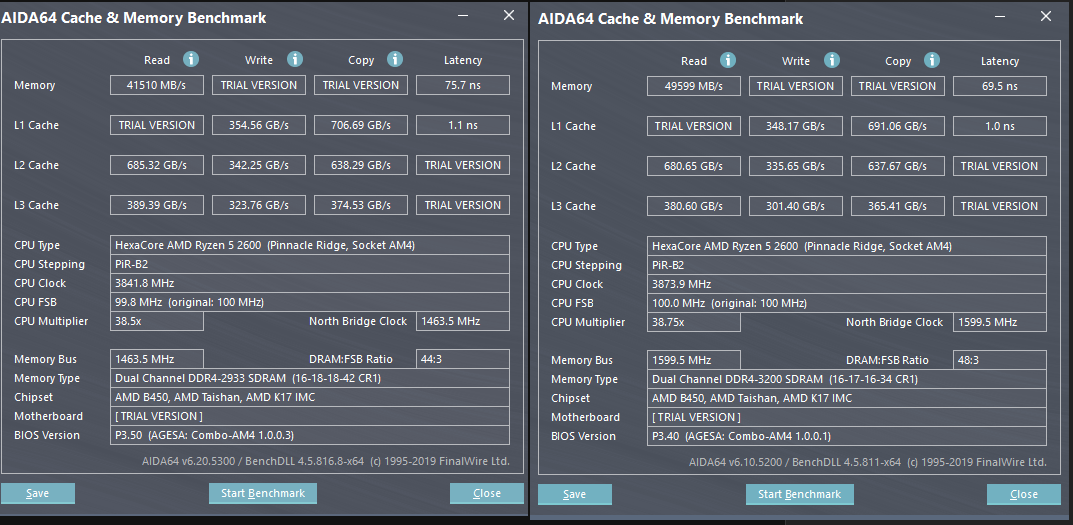This screenshot has width=1073, height=525.
Task: Click Motherboard TRIAL VERSION field in right window
Action: (846, 417)
